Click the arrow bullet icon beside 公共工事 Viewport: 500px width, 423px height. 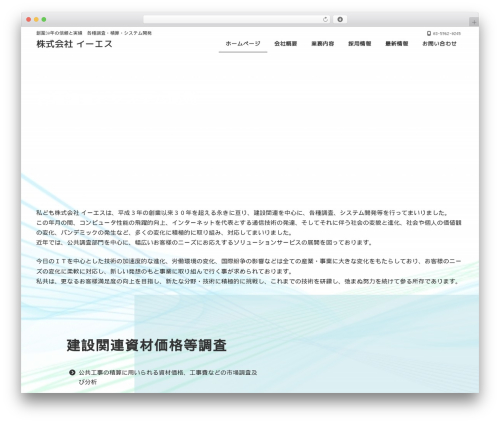click(72, 372)
